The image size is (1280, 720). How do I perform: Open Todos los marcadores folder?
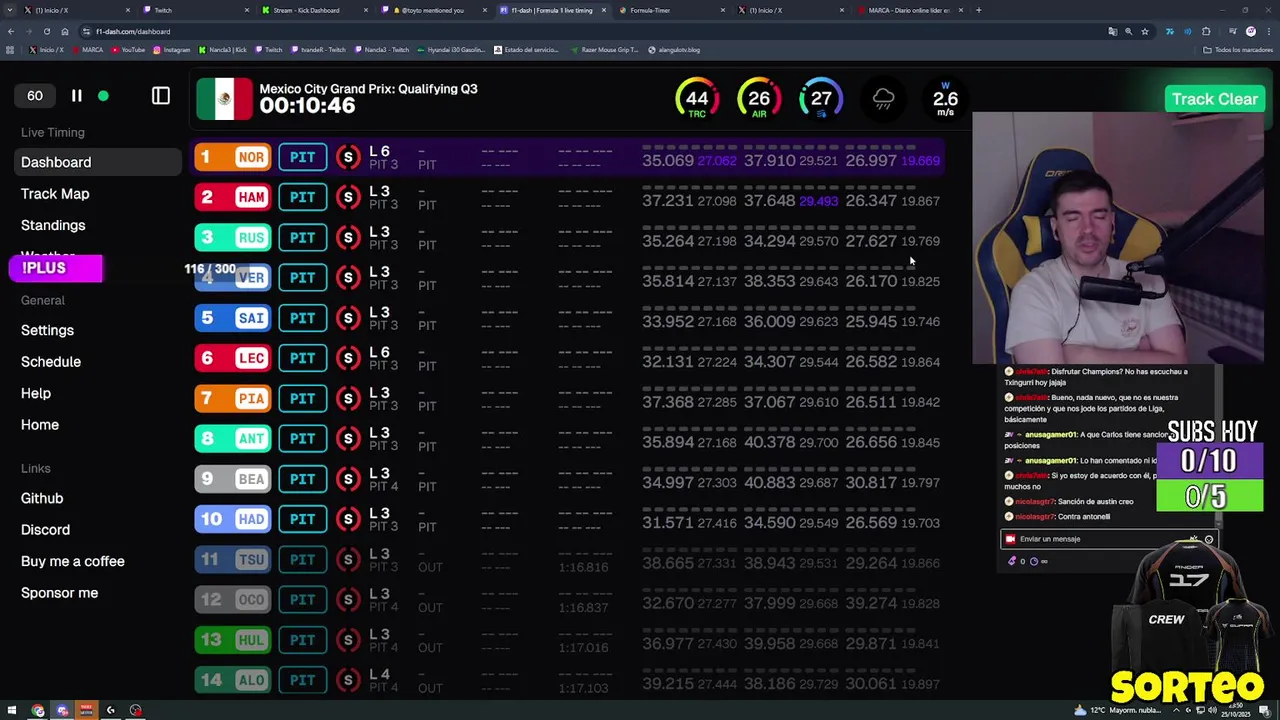(1238, 49)
